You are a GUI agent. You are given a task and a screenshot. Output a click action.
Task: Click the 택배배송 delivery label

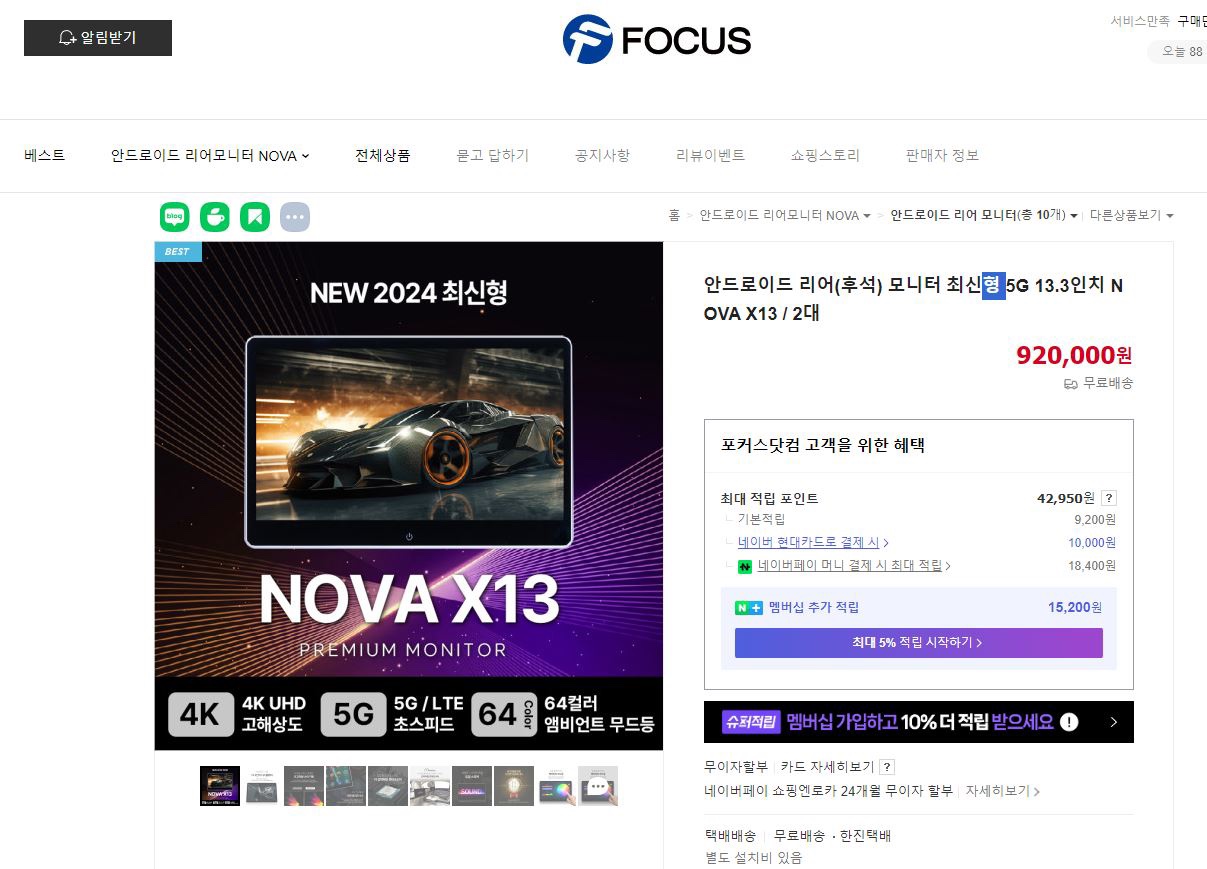click(730, 835)
